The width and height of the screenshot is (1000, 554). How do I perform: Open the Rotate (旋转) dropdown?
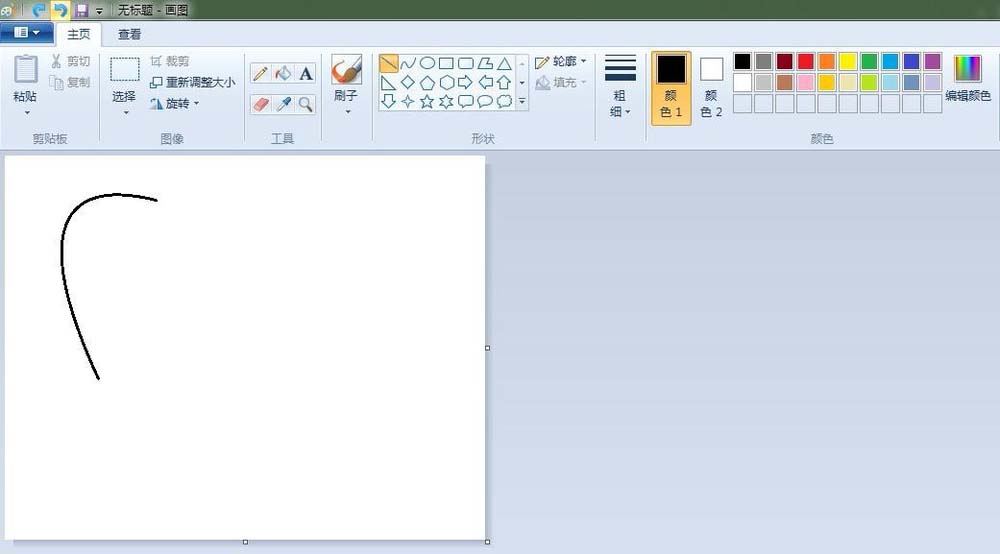click(174, 103)
